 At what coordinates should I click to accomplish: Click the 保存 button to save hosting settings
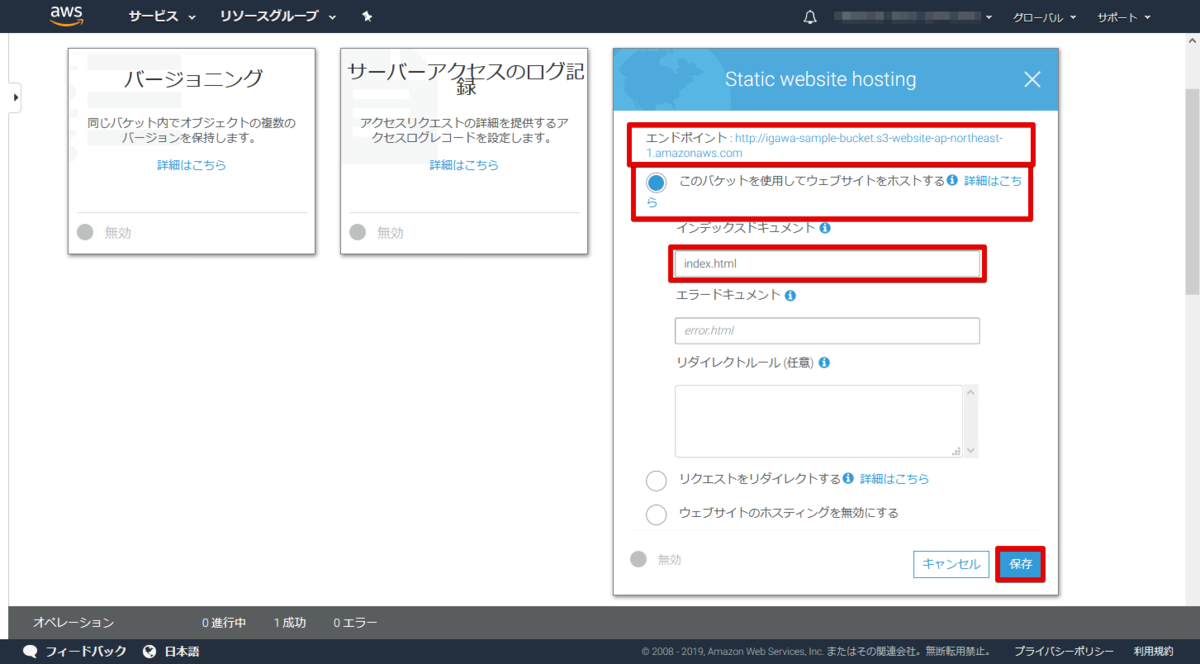pos(1020,564)
